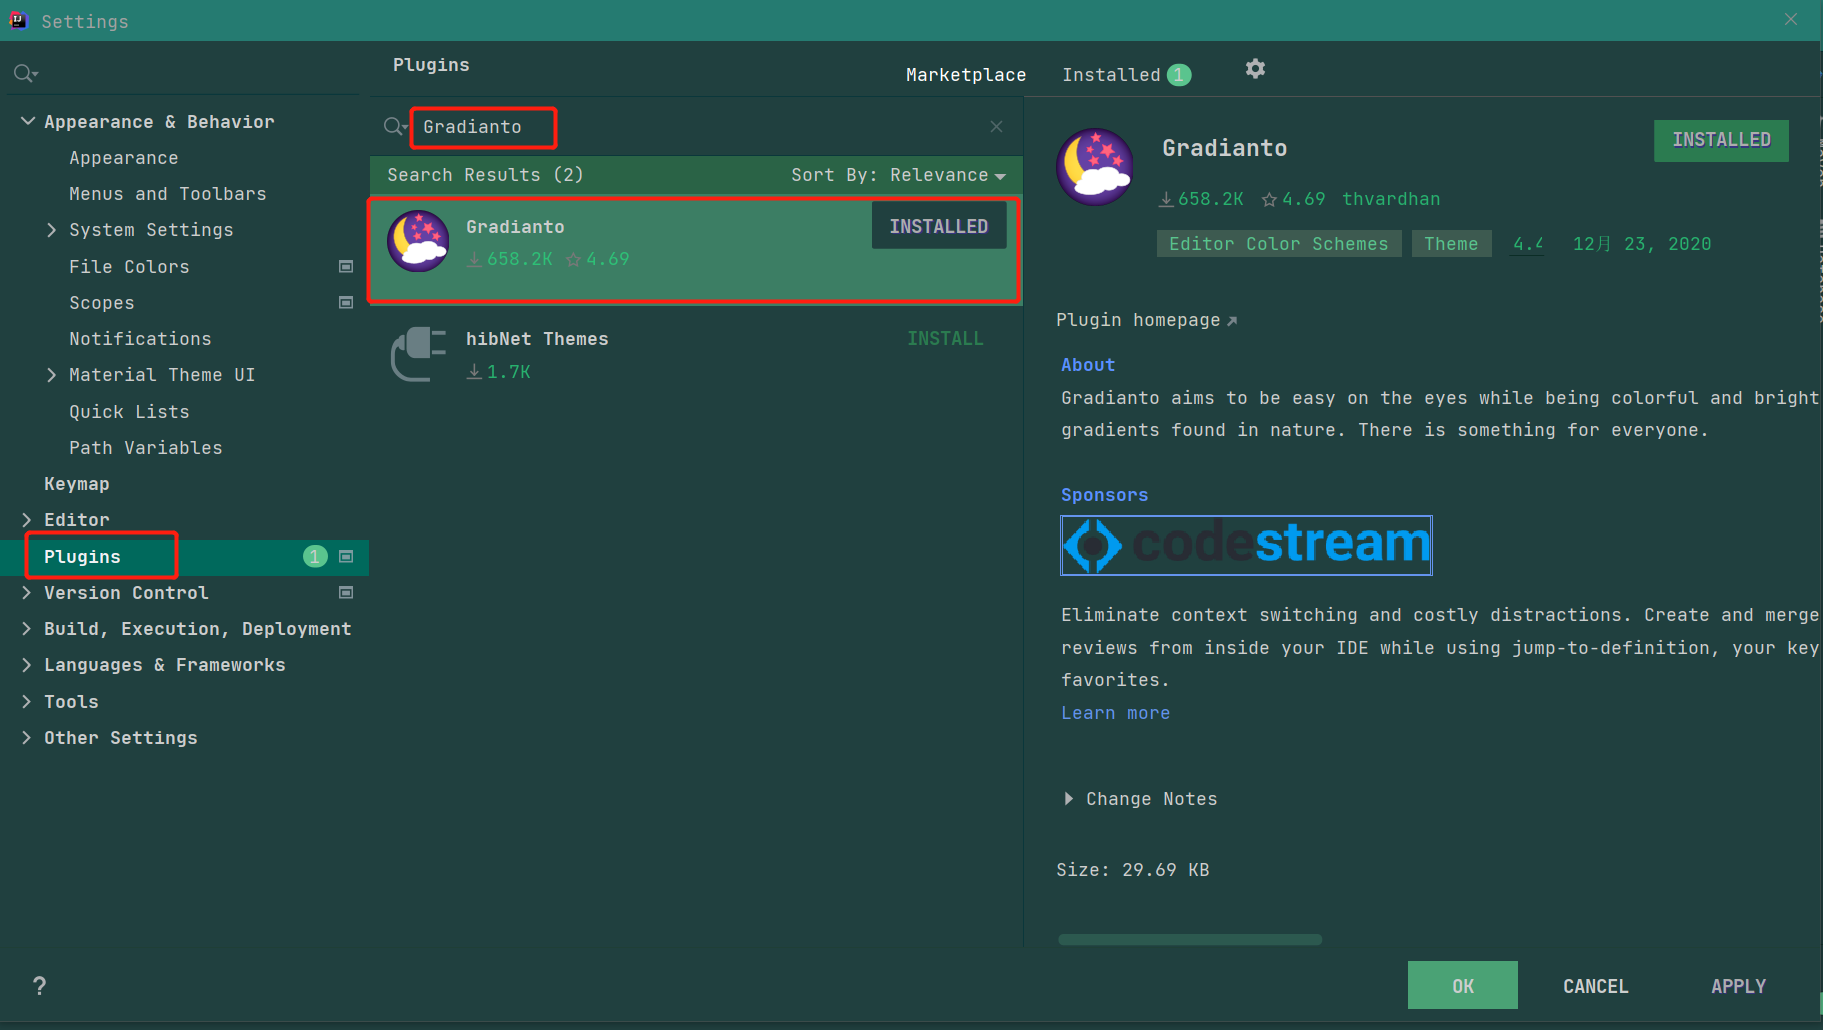Open Path Variables settings
Viewport: 1823px width, 1030px height.
point(146,448)
